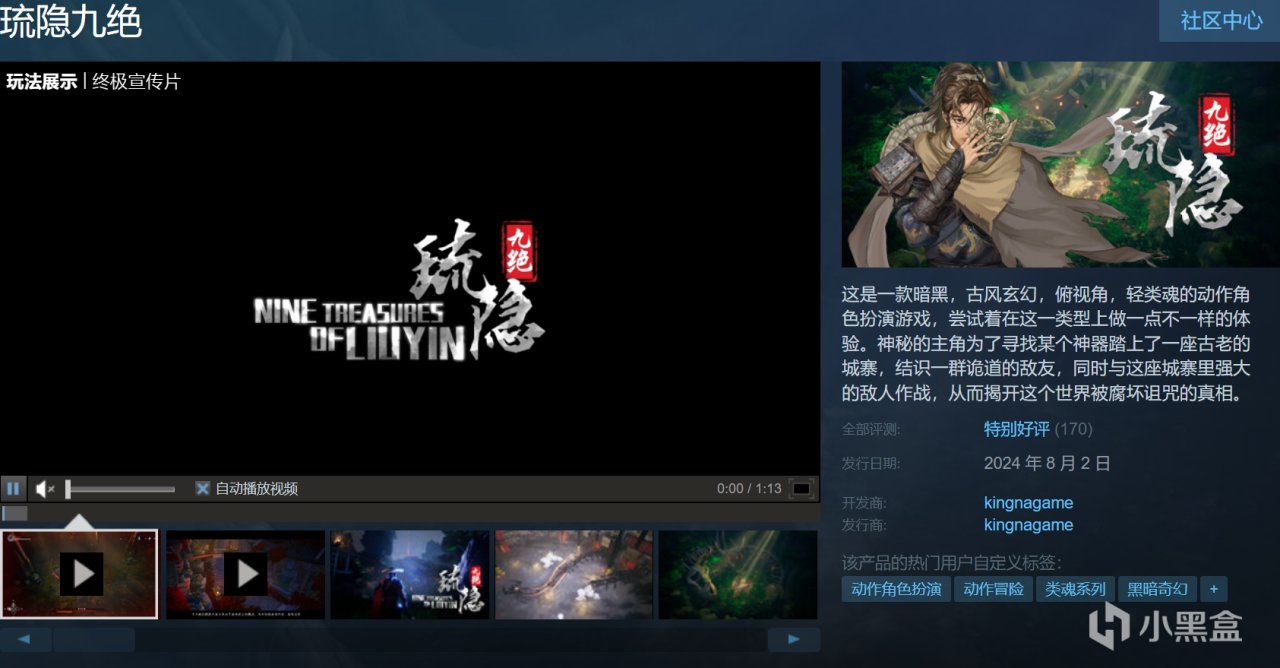Enter fullscreen using the fullscreen icon
This screenshot has height=668, width=1280.
(x=801, y=489)
